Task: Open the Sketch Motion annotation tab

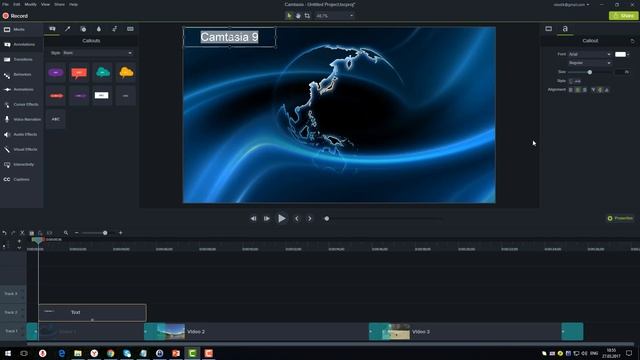Action: pyautogui.click(x=115, y=29)
